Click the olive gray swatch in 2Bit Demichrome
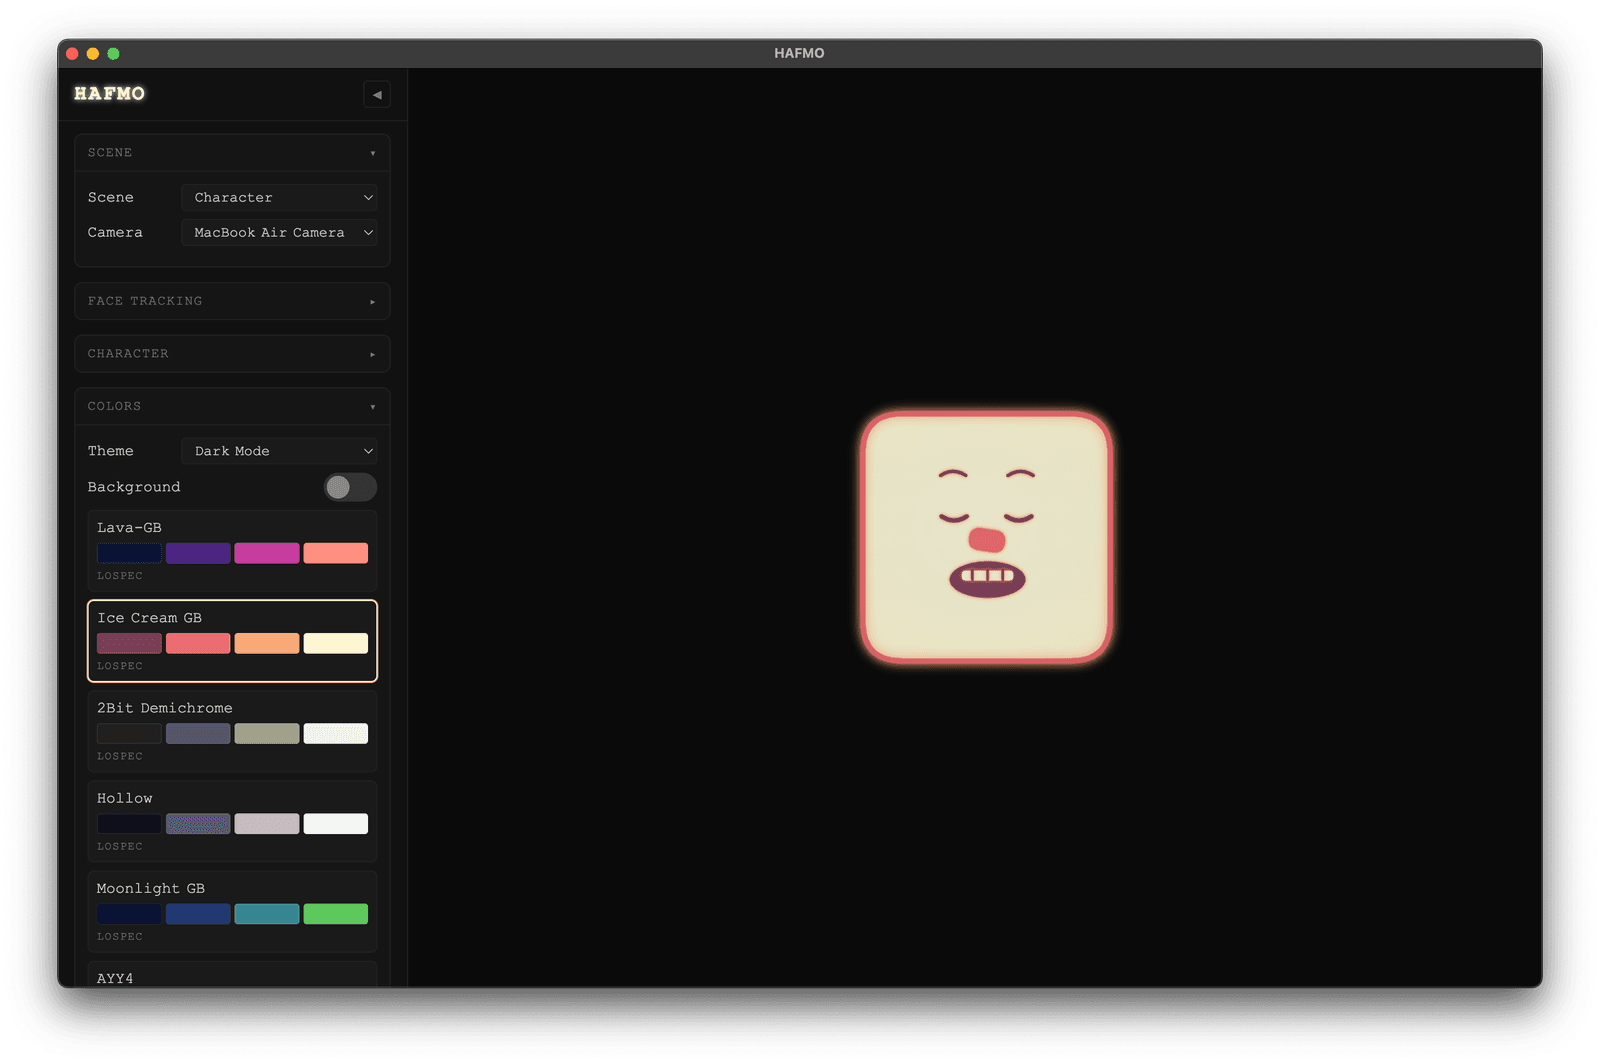Image resolution: width=1600 pixels, height=1064 pixels. click(267, 734)
